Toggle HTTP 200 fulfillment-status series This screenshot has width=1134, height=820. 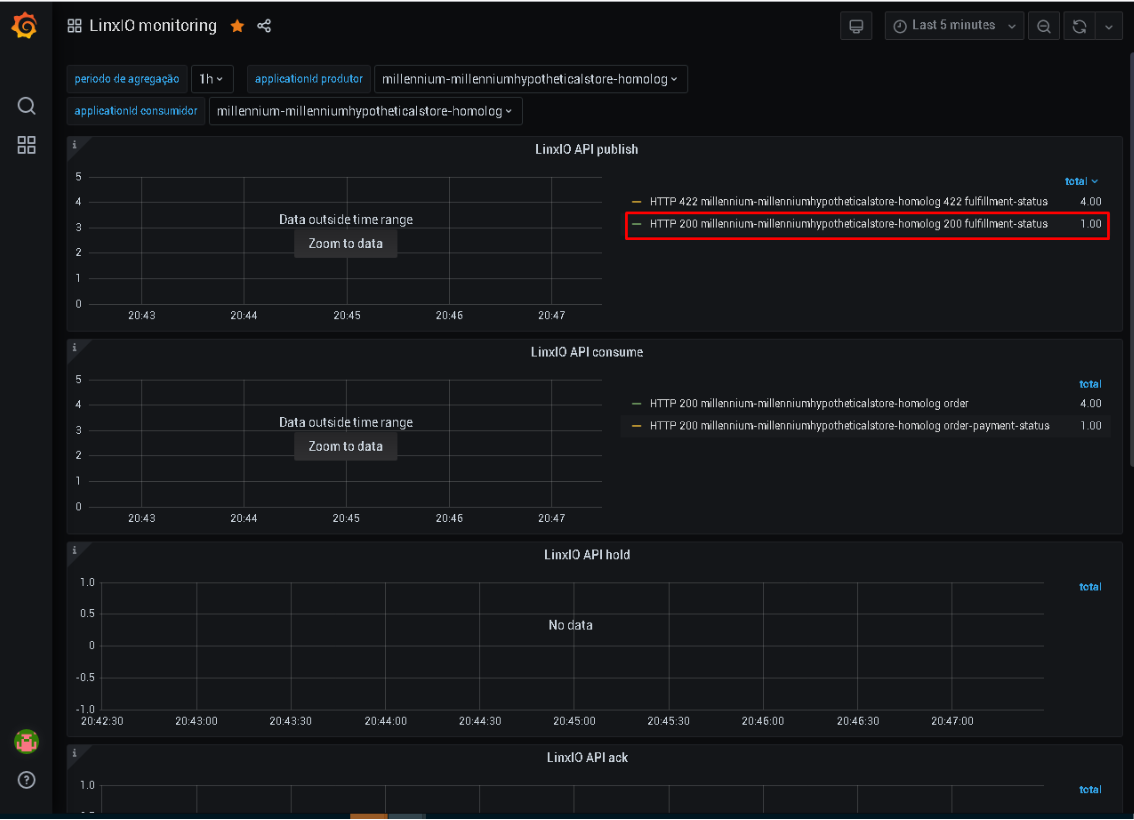coord(848,224)
